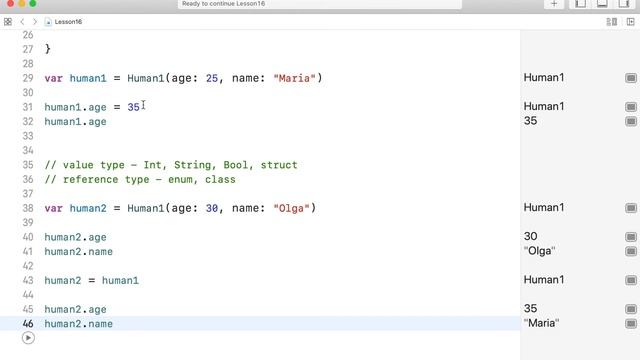Click the plus Library button
The height and width of the screenshot is (360, 640).
click(x=554, y=4)
